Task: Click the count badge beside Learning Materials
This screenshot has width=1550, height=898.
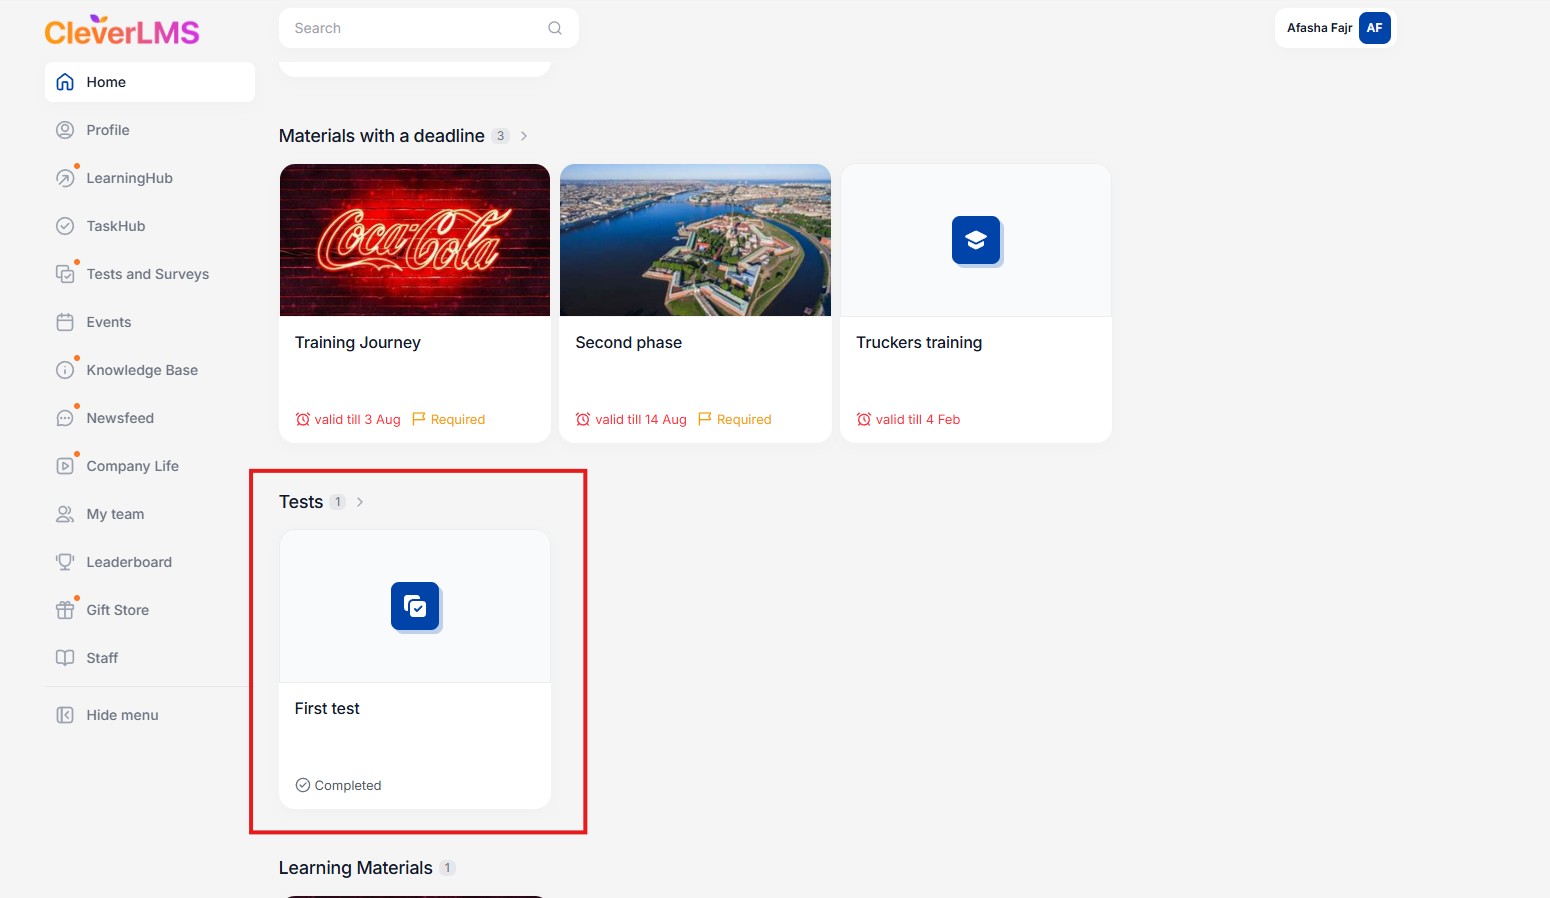Action: click(447, 868)
